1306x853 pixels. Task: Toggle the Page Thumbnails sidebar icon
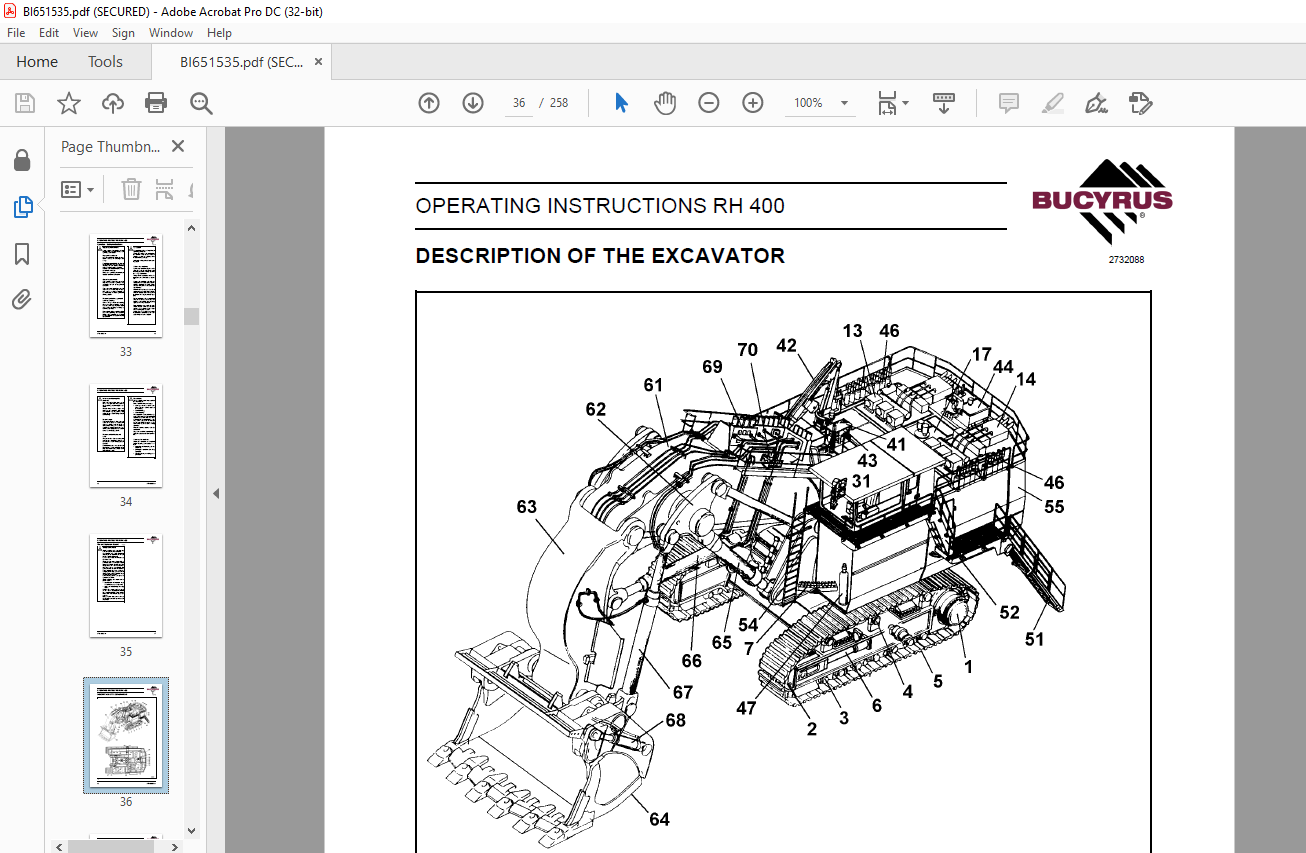tap(23, 207)
